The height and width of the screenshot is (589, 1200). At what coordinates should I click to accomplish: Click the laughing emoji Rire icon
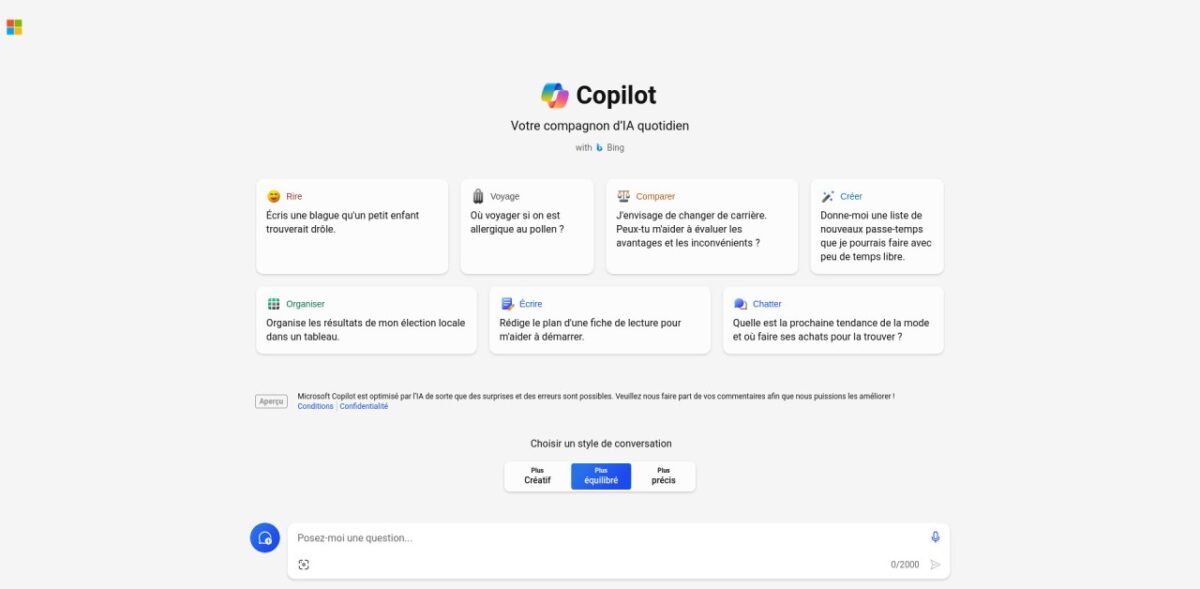click(x=274, y=196)
